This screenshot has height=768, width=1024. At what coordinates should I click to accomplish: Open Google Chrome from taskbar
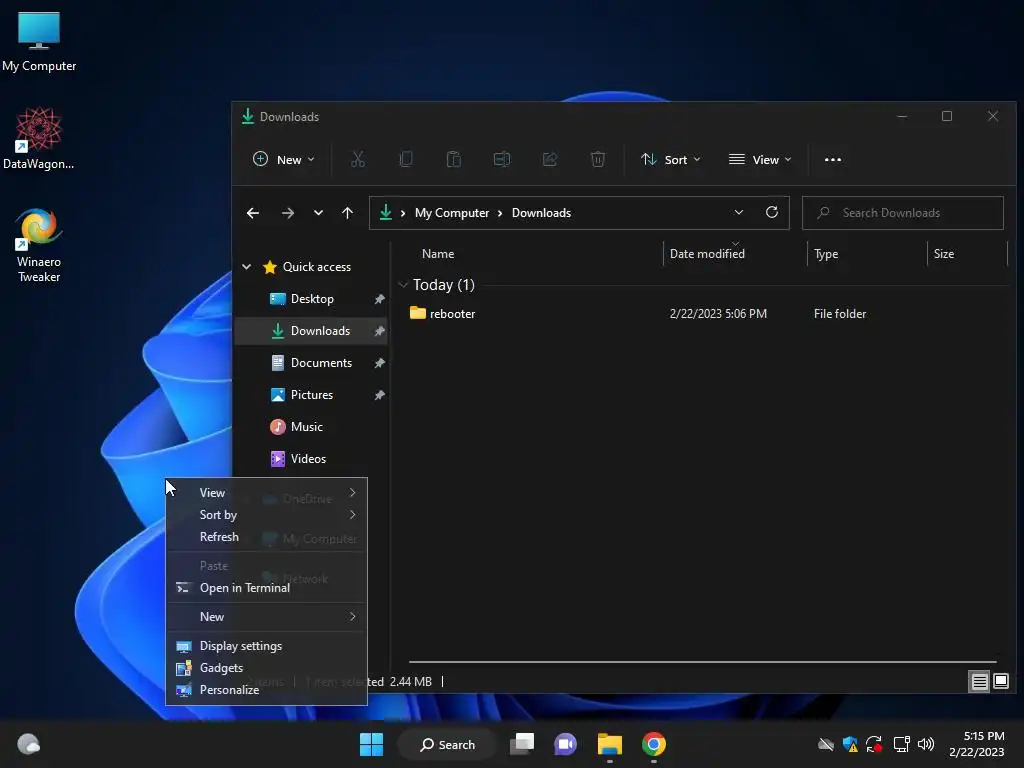click(654, 744)
